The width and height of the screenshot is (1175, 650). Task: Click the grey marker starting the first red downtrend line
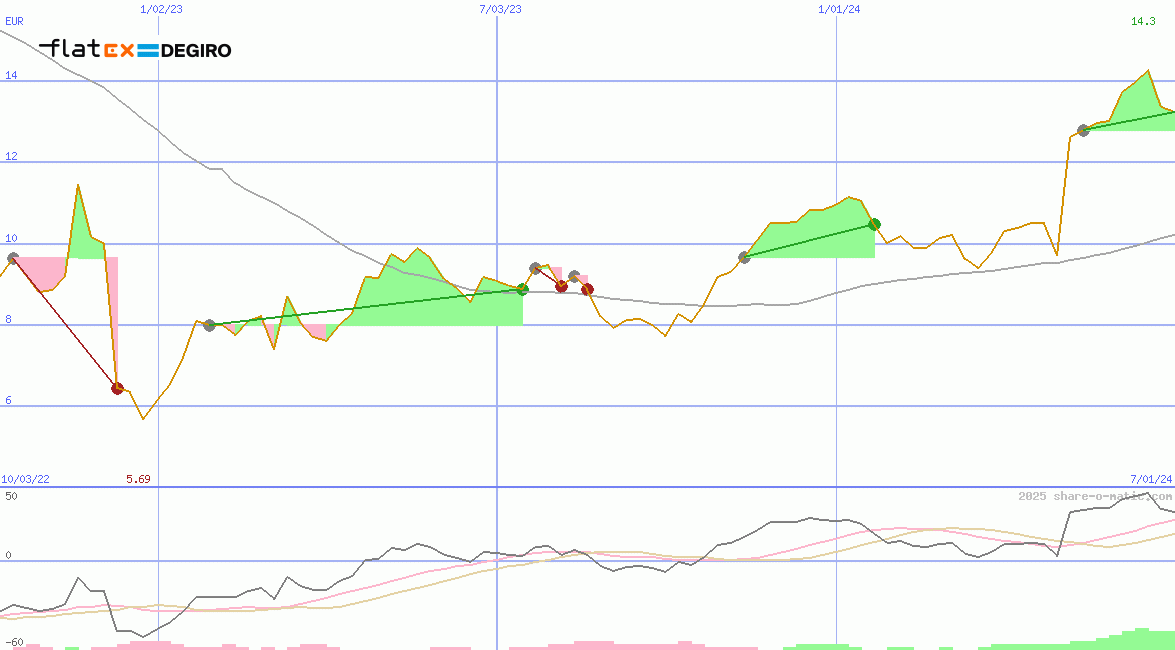click(x=13, y=258)
